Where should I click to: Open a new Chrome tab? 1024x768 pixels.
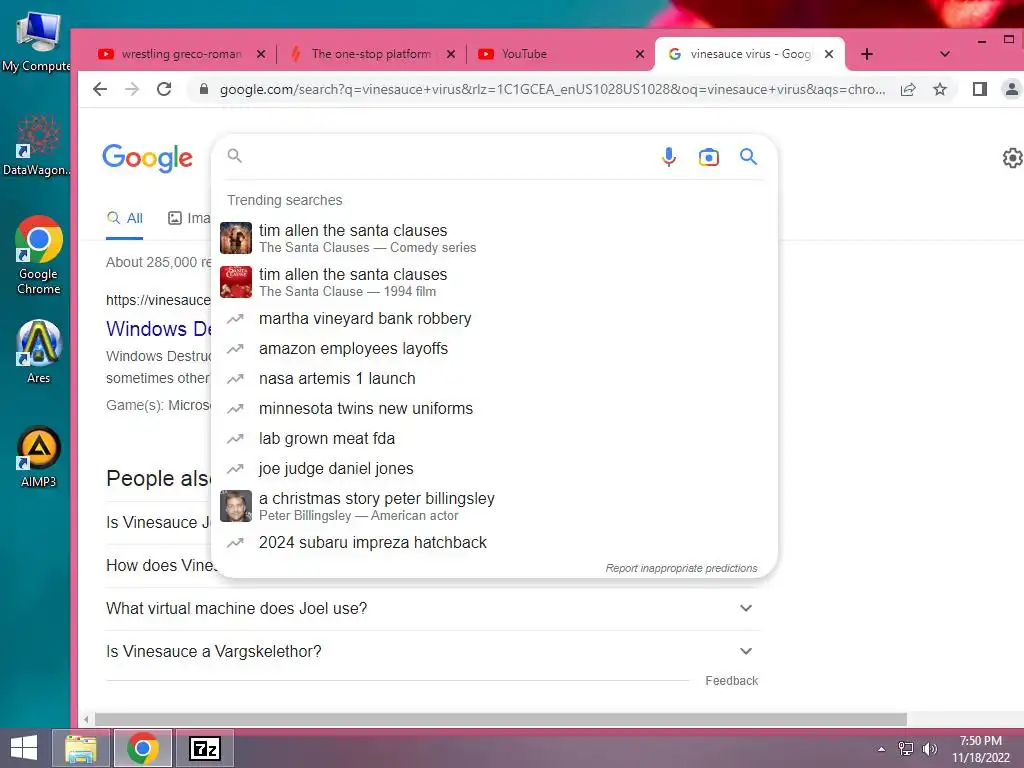click(867, 54)
